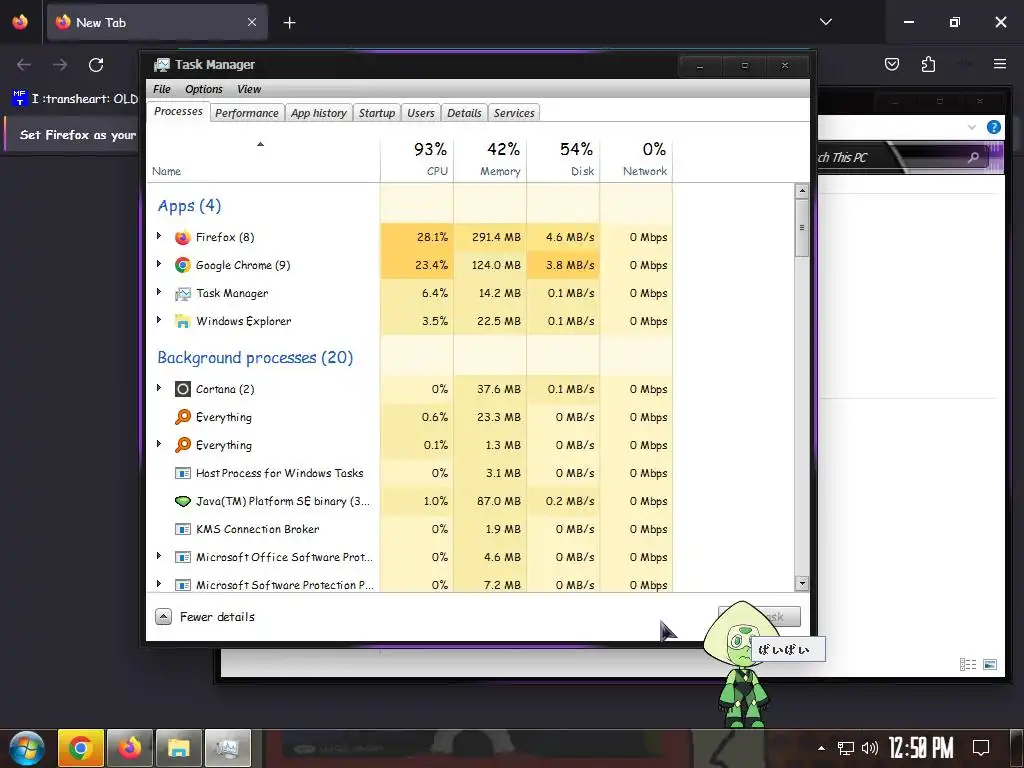
Task: Click the Explorer search magnifier icon
Action: coord(974,157)
